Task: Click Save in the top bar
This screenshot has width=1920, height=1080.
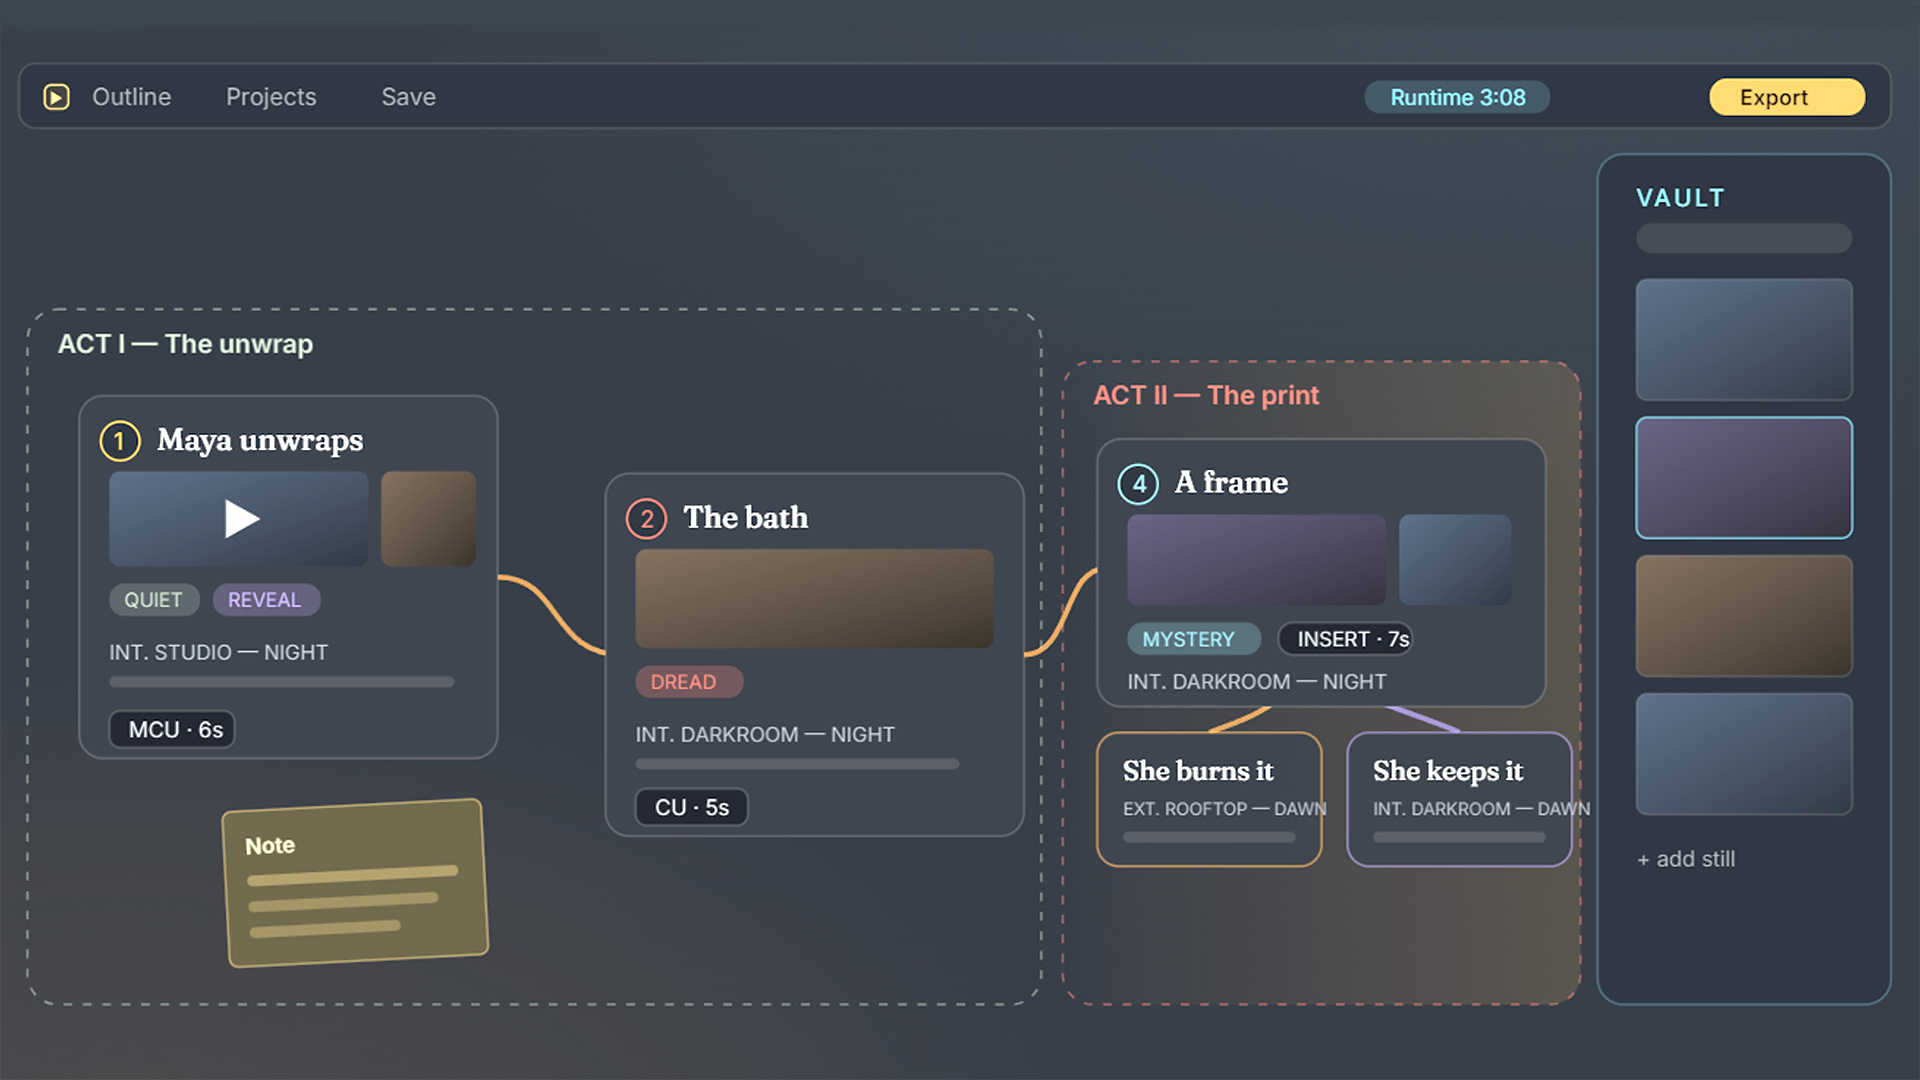Action: coord(408,97)
